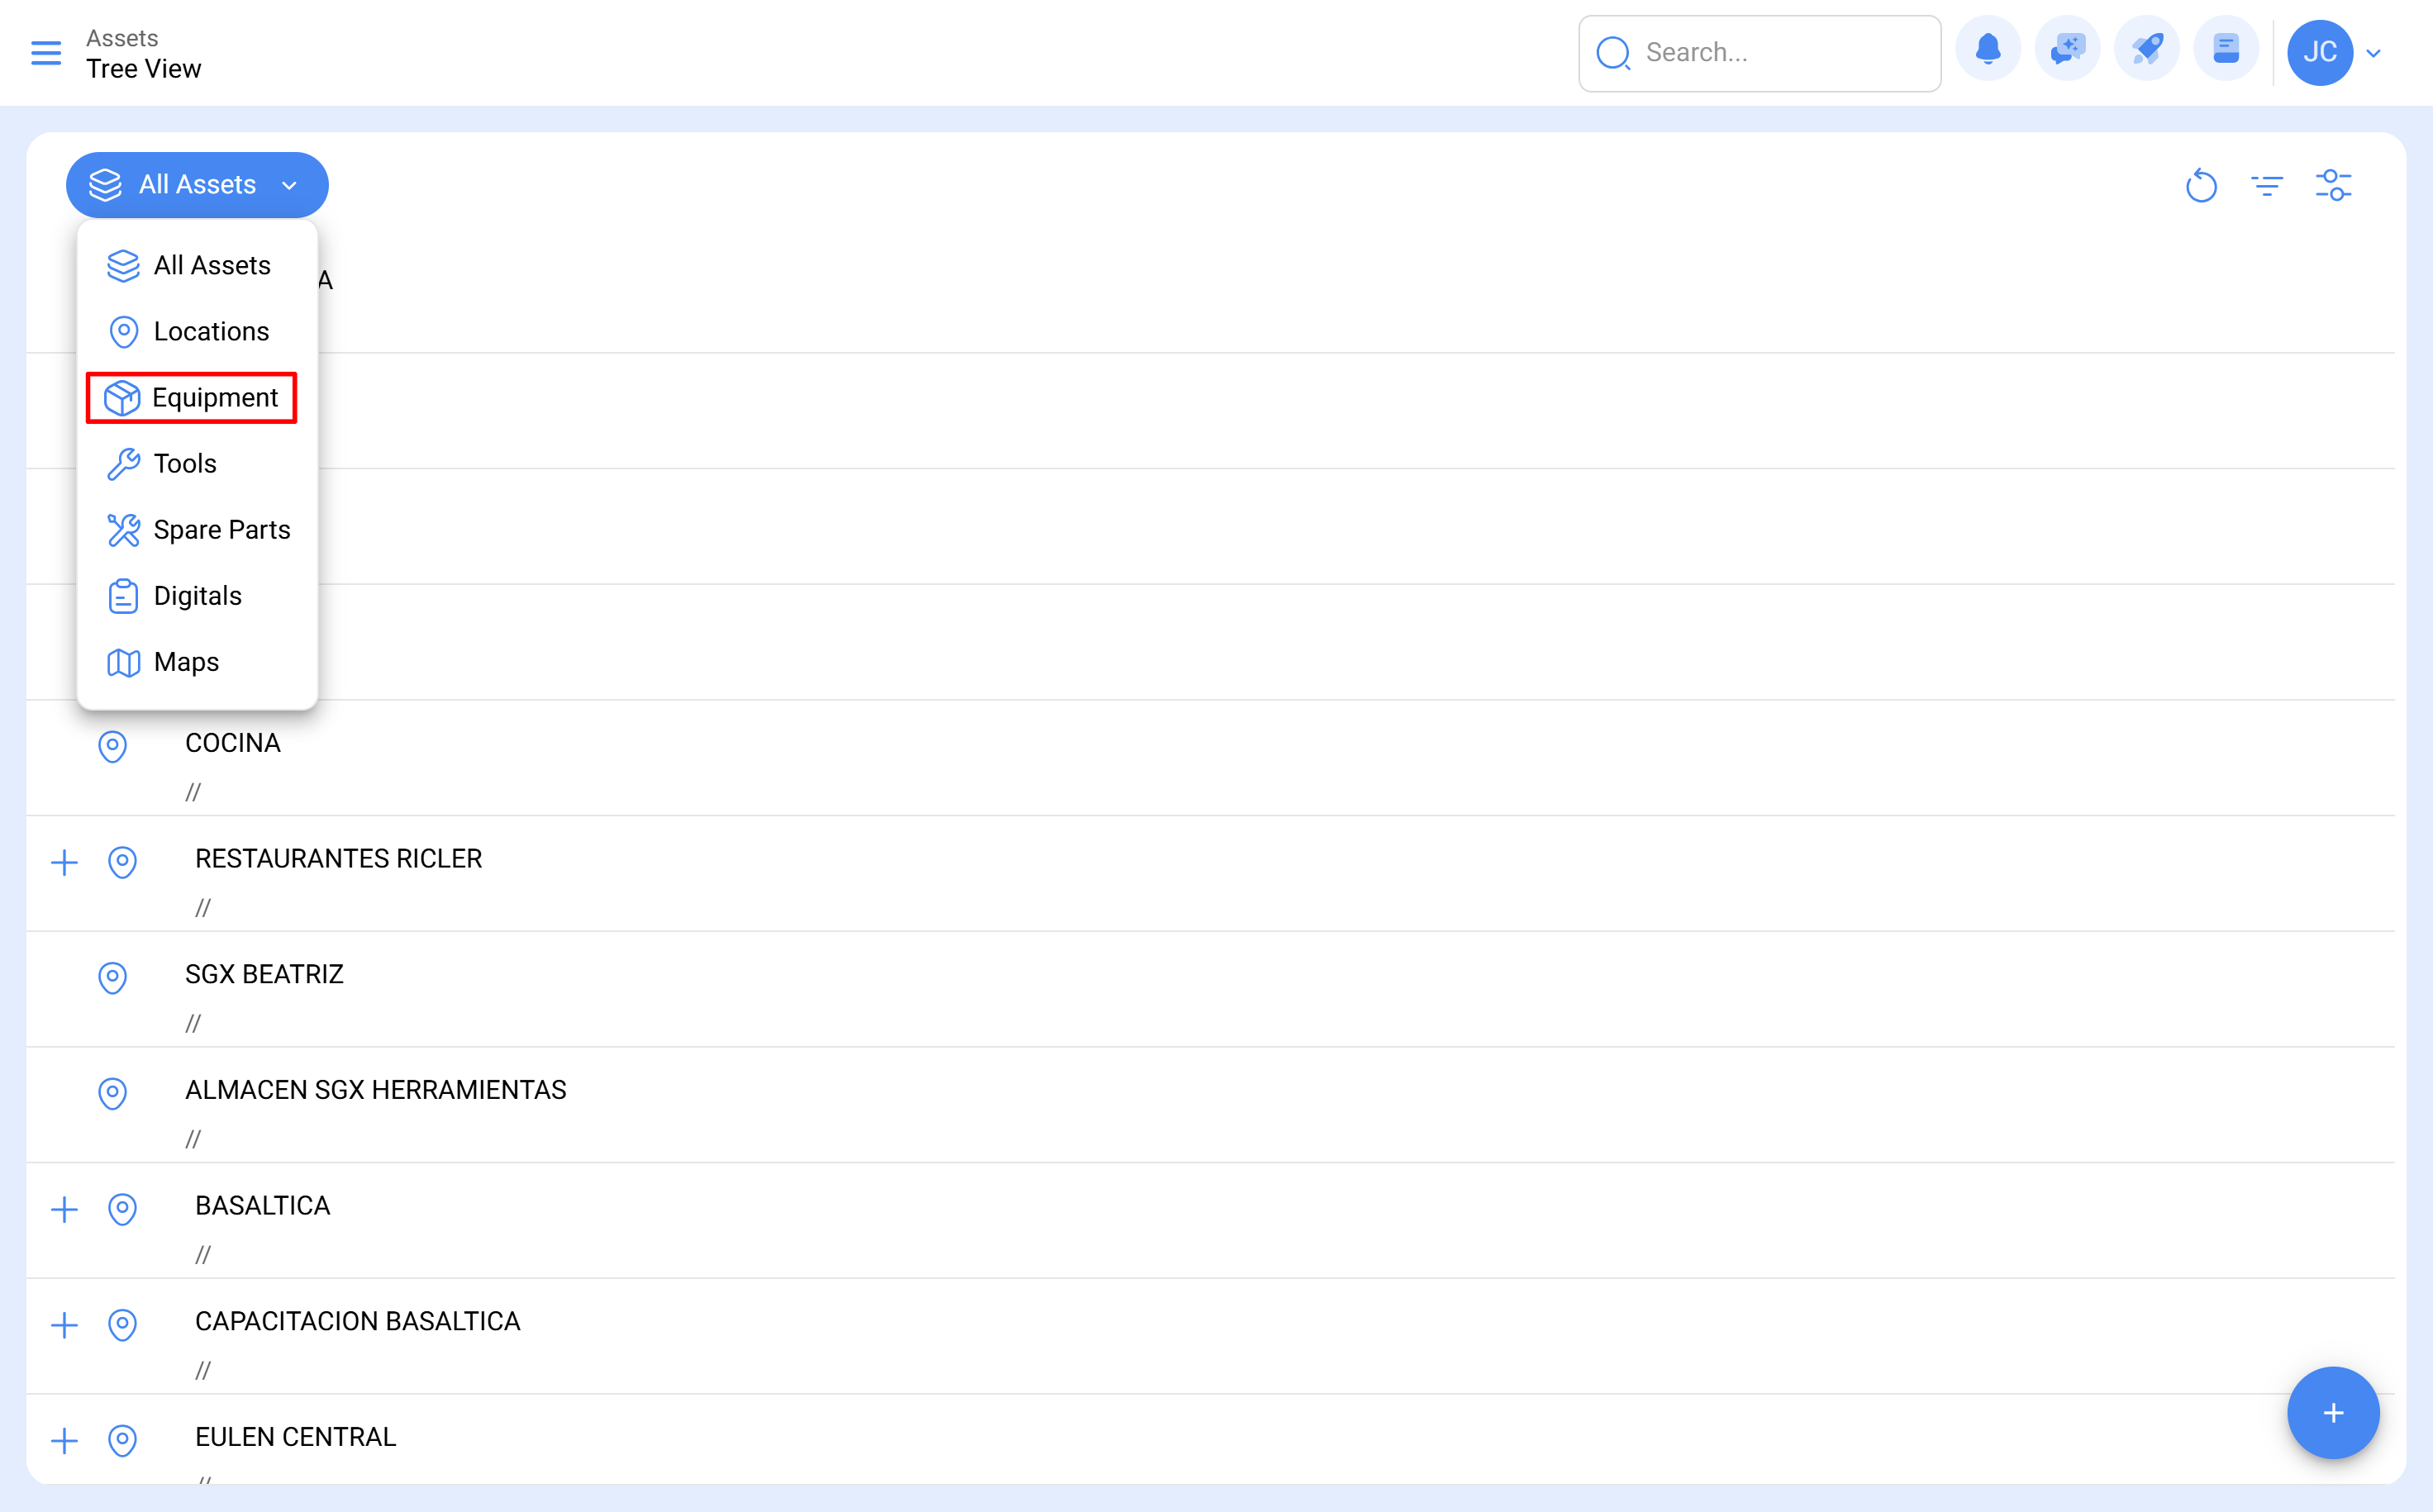Image resolution: width=2433 pixels, height=1512 pixels.
Task: Open the column settings sliders icon
Action: coord(2335,185)
